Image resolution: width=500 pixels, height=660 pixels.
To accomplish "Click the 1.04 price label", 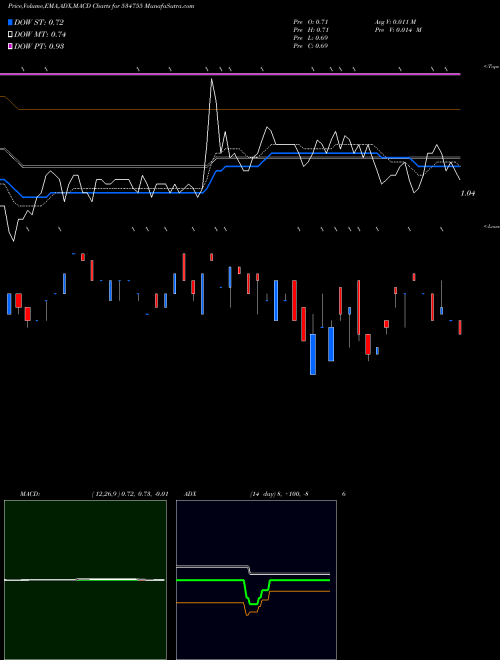I will point(468,194).
